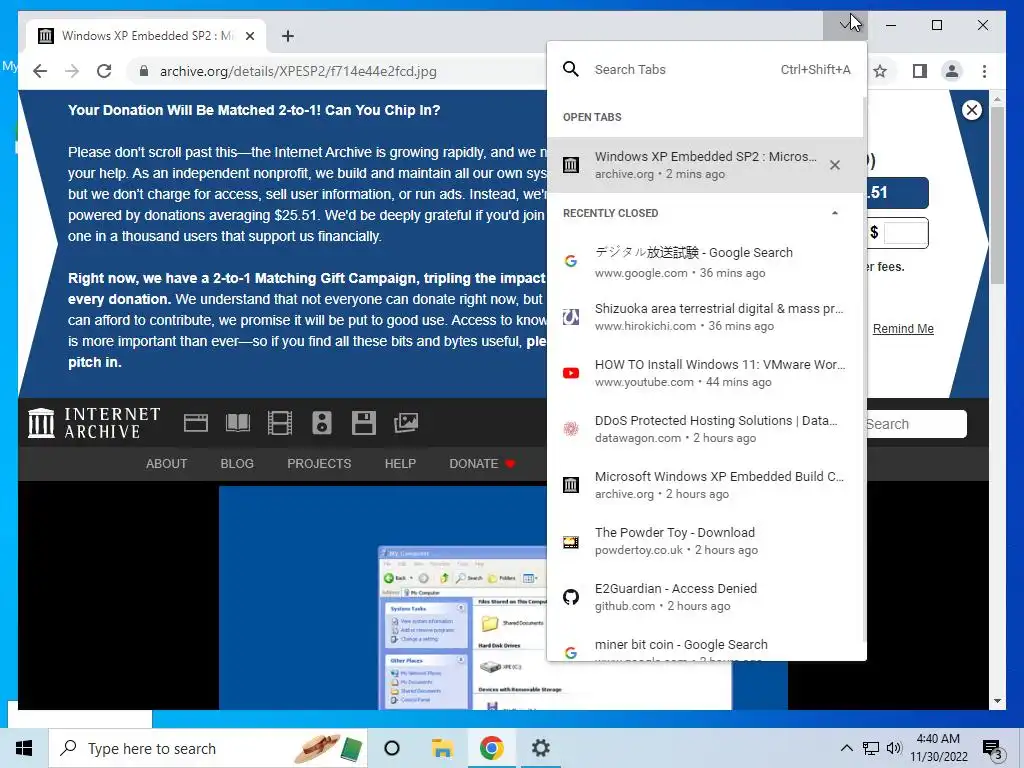Viewport: 1024px width, 768px height.
Task: Reopen Shizuoka area terrestrial digital tab
Action: coord(705,317)
